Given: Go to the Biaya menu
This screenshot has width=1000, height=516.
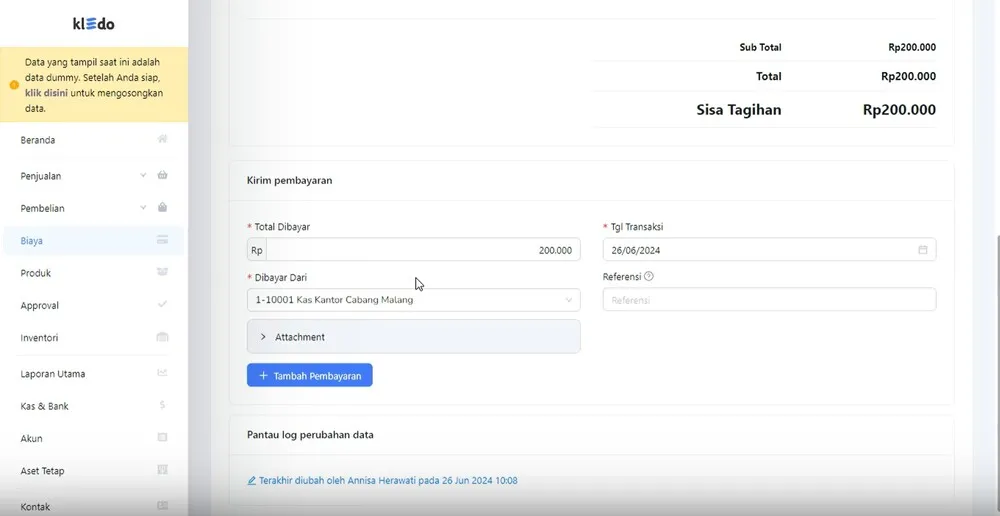Looking at the screenshot, I should click(94, 241).
